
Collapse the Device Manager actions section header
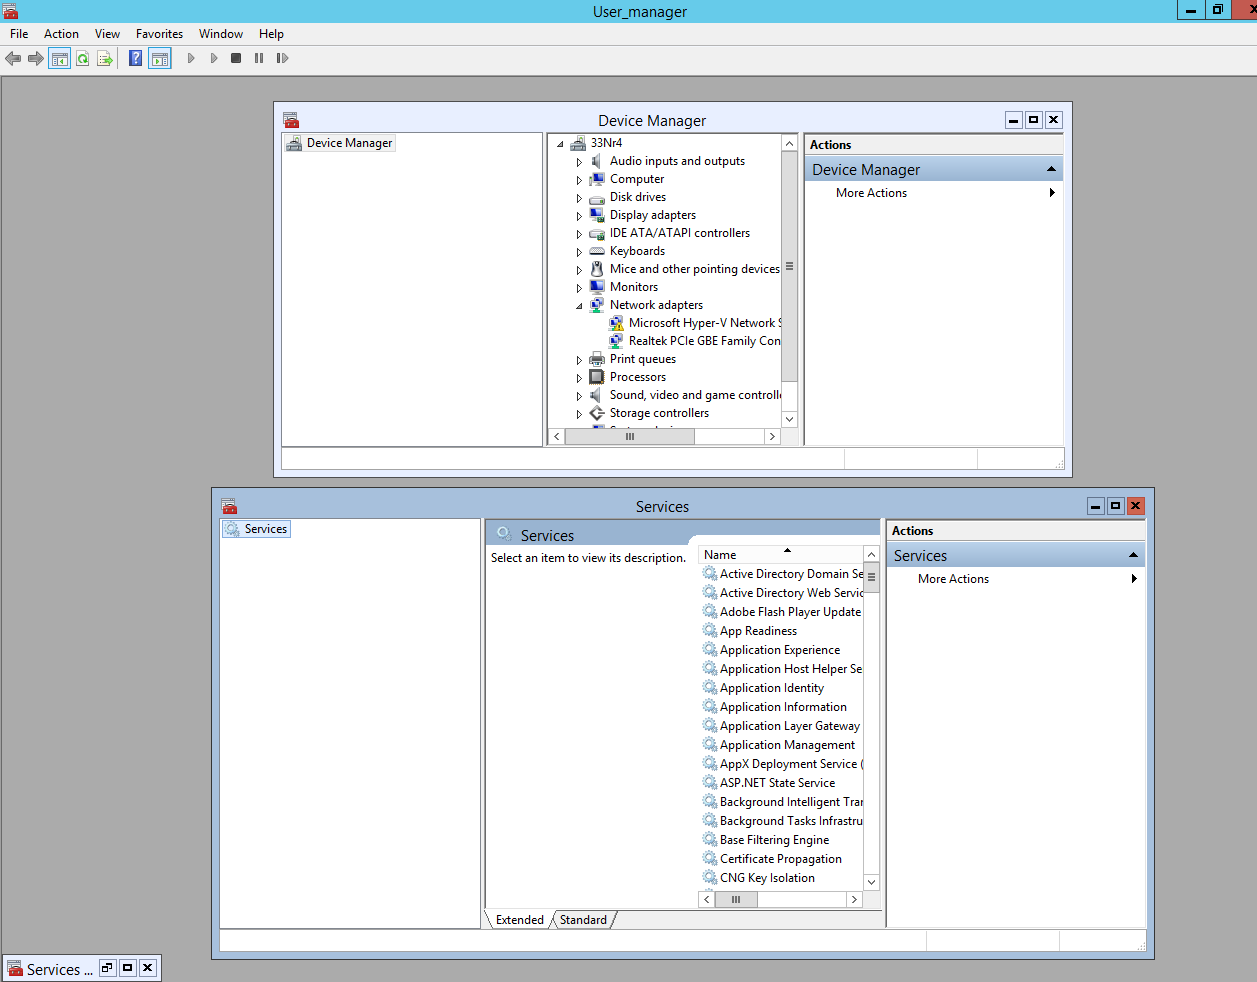[x=1051, y=169]
